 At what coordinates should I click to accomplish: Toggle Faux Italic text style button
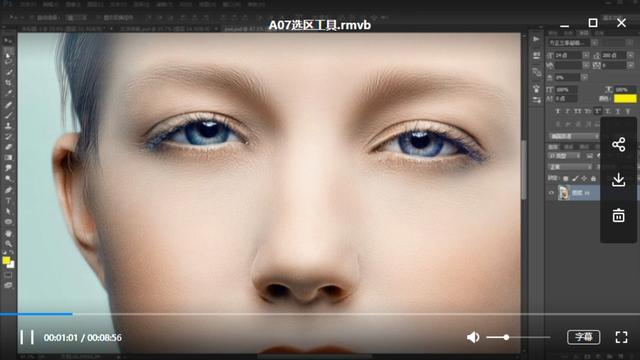pos(567,111)
